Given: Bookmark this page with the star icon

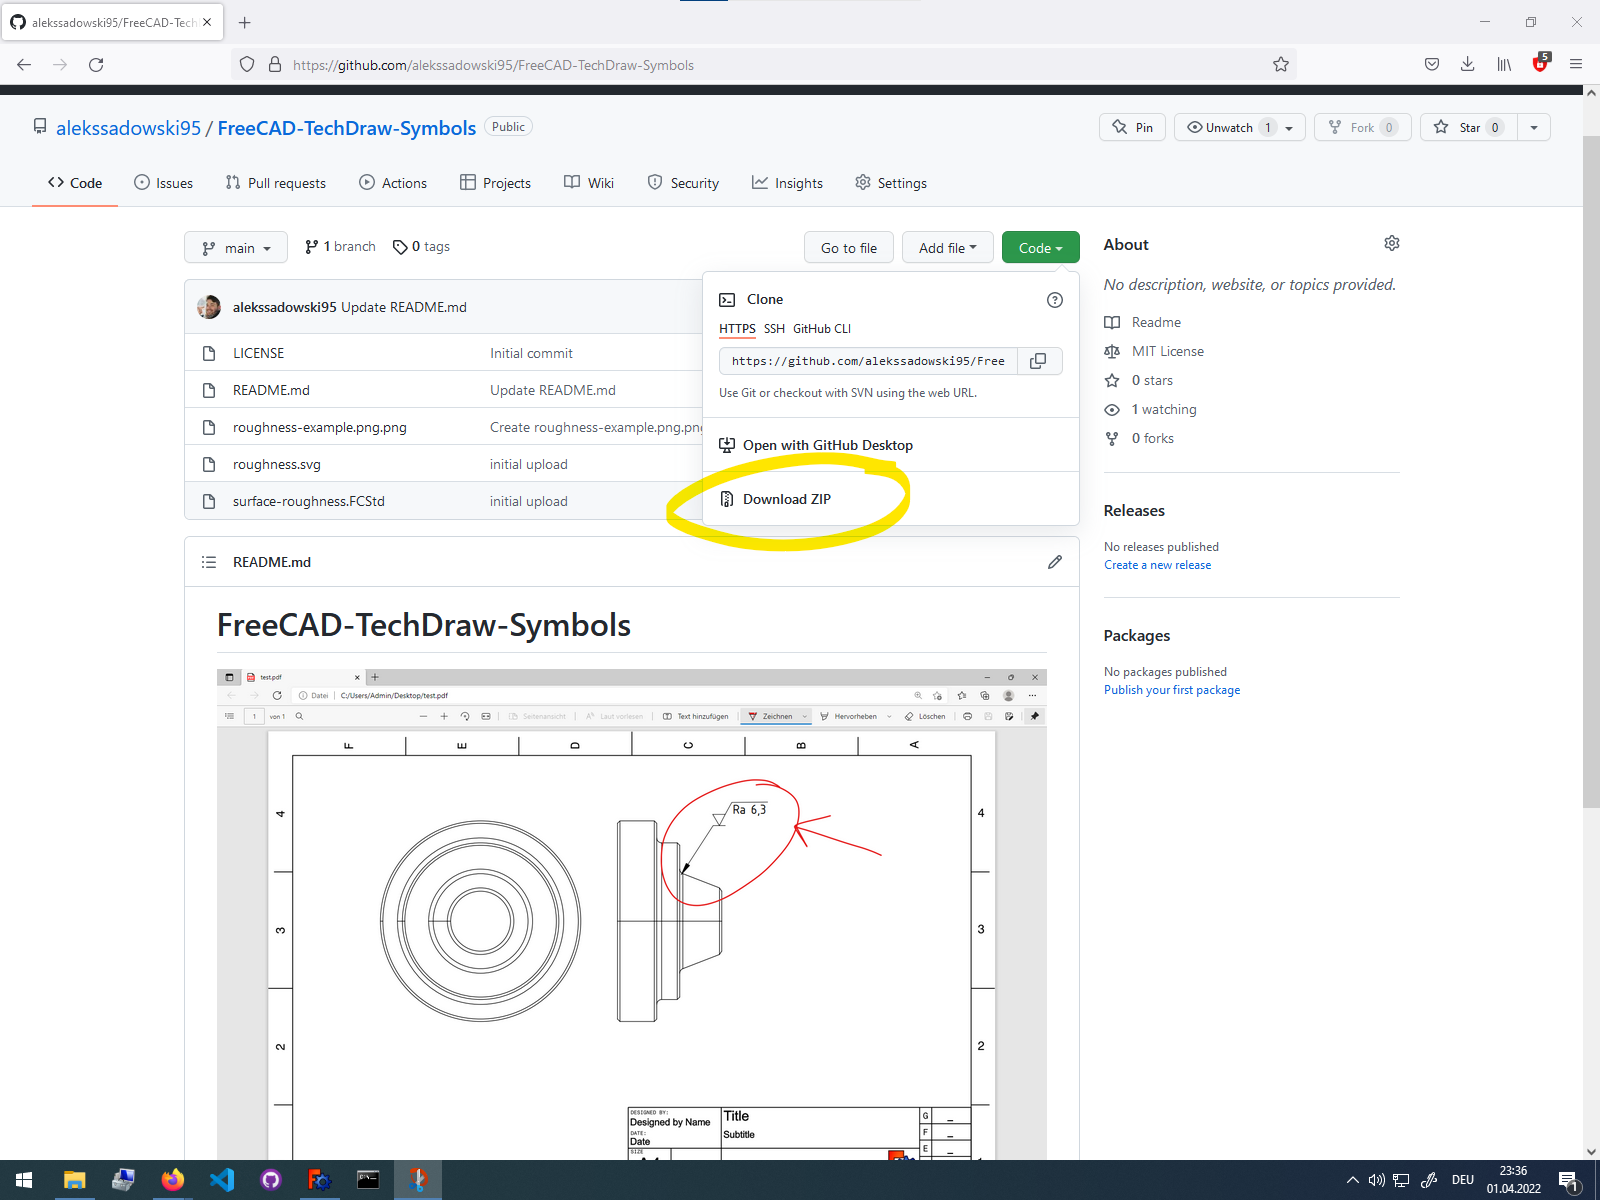Looking at the screenshot, I should (x=1281, y=64).
